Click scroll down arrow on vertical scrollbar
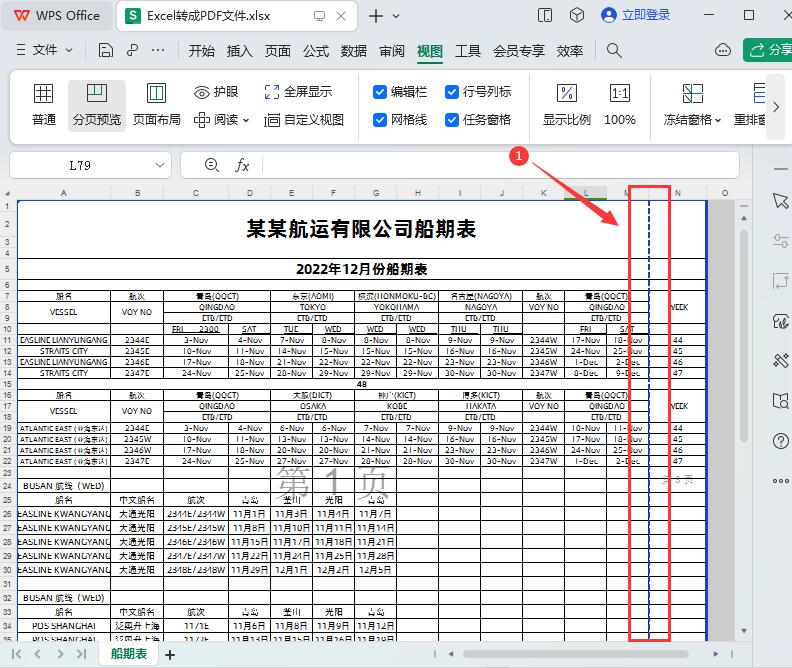Screen dimensions: 792x668 (744, 631)
